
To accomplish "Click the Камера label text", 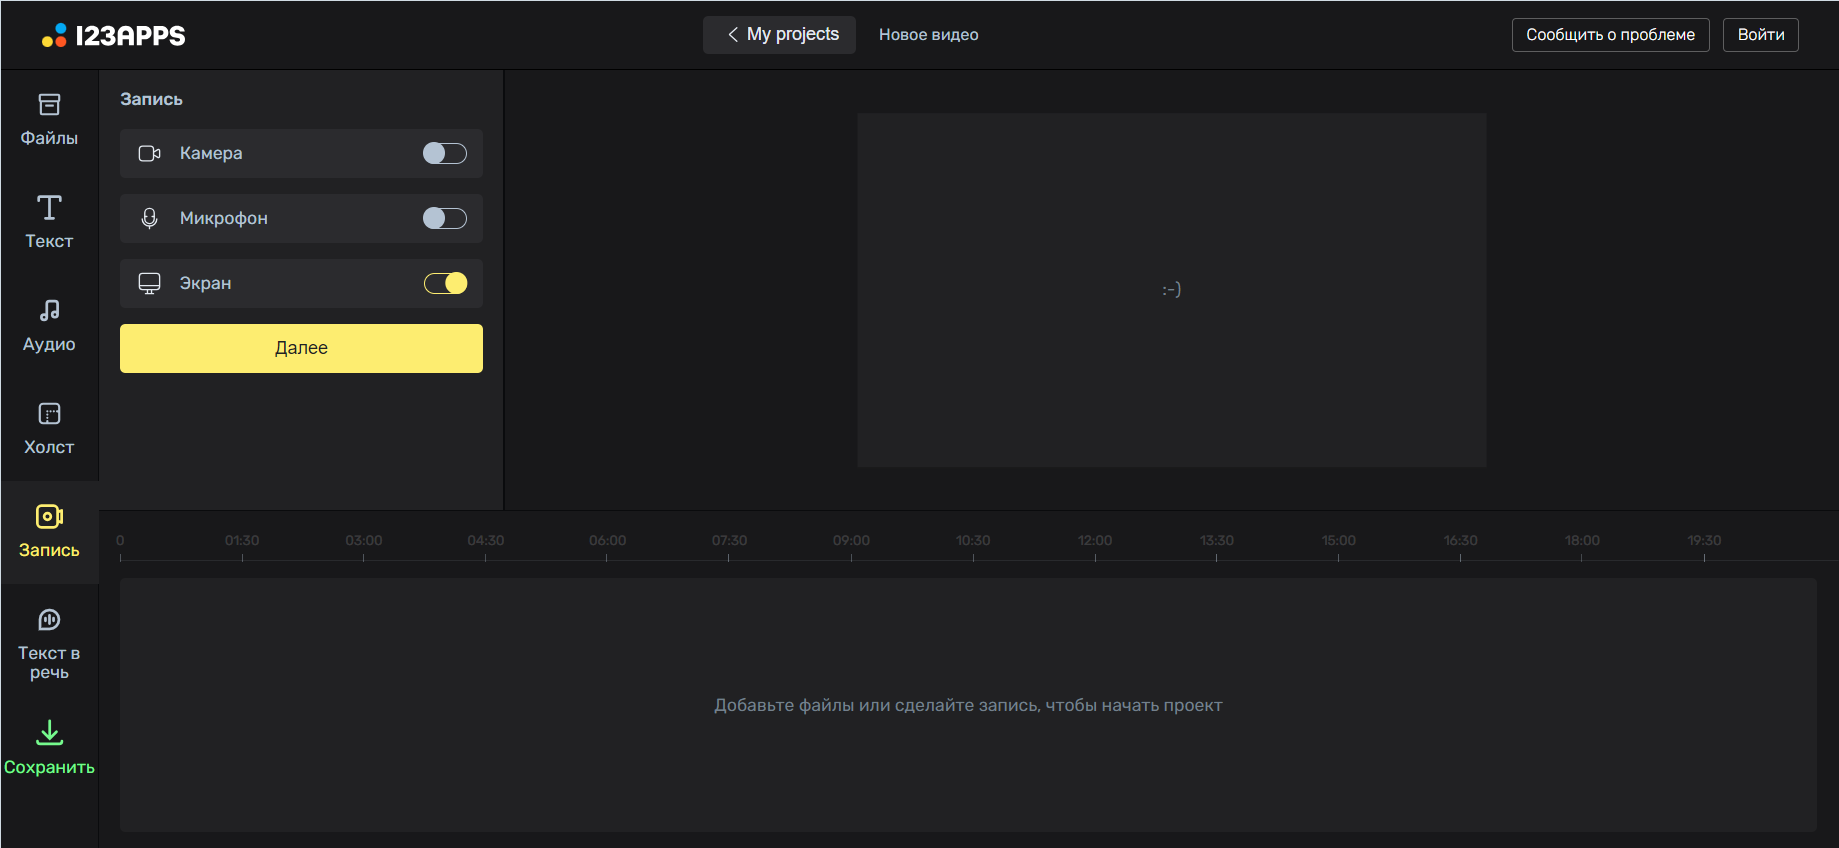I will pyautogui.click(x=211, y=154).
